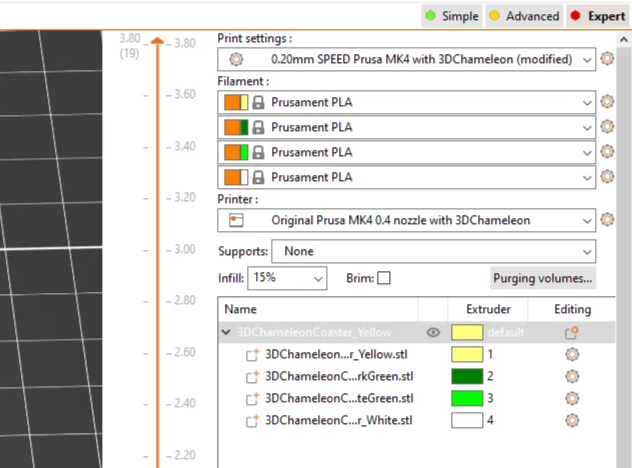Screen dimensions: 632x468
Task: Open Purging volumes dialog
Action: [543, 278]
